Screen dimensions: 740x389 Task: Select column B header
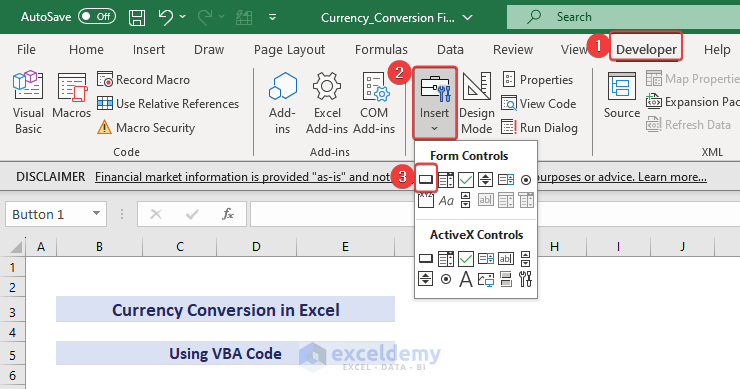pos(99,246)
